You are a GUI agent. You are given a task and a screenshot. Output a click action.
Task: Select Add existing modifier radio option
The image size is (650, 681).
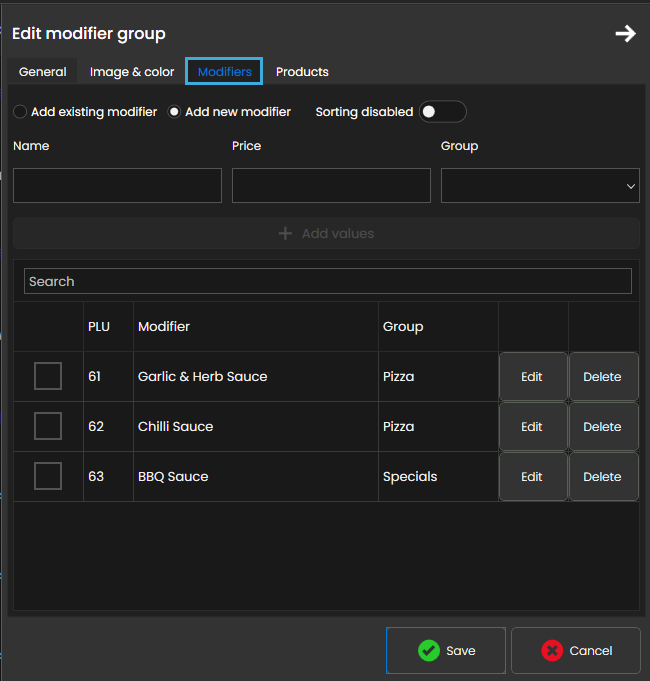click(x=20, y=112)
